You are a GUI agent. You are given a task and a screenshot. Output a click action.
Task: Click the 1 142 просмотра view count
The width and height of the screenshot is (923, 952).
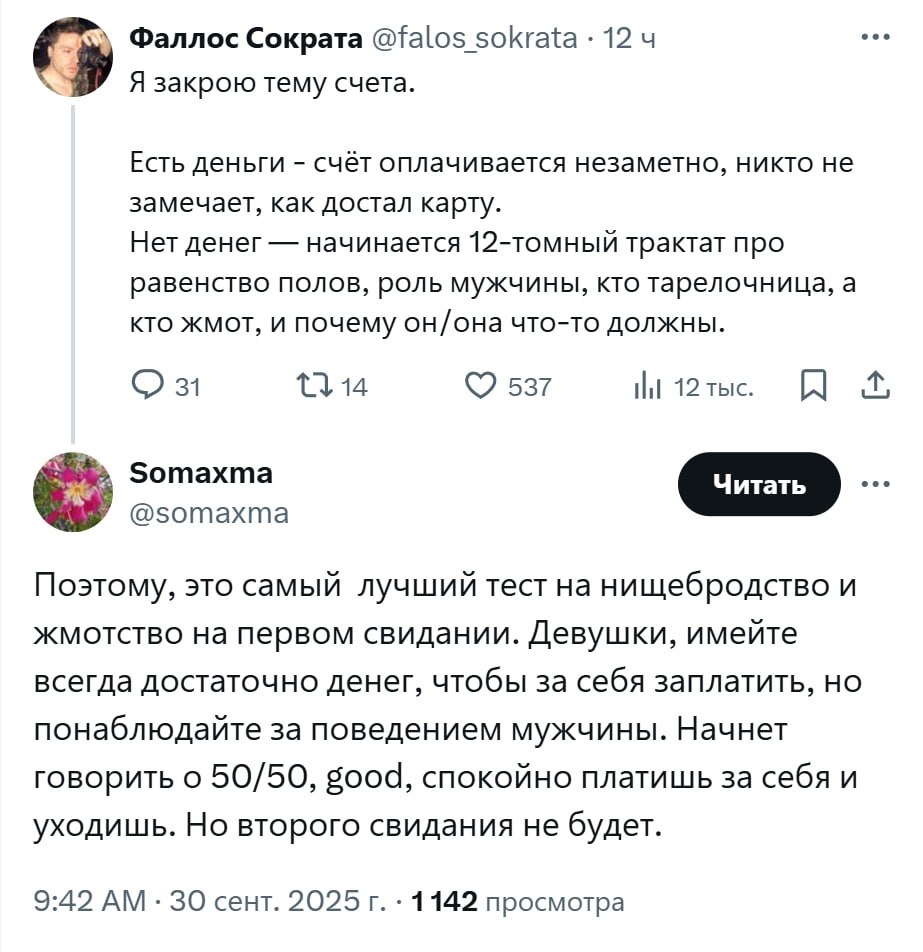[519, 902]
